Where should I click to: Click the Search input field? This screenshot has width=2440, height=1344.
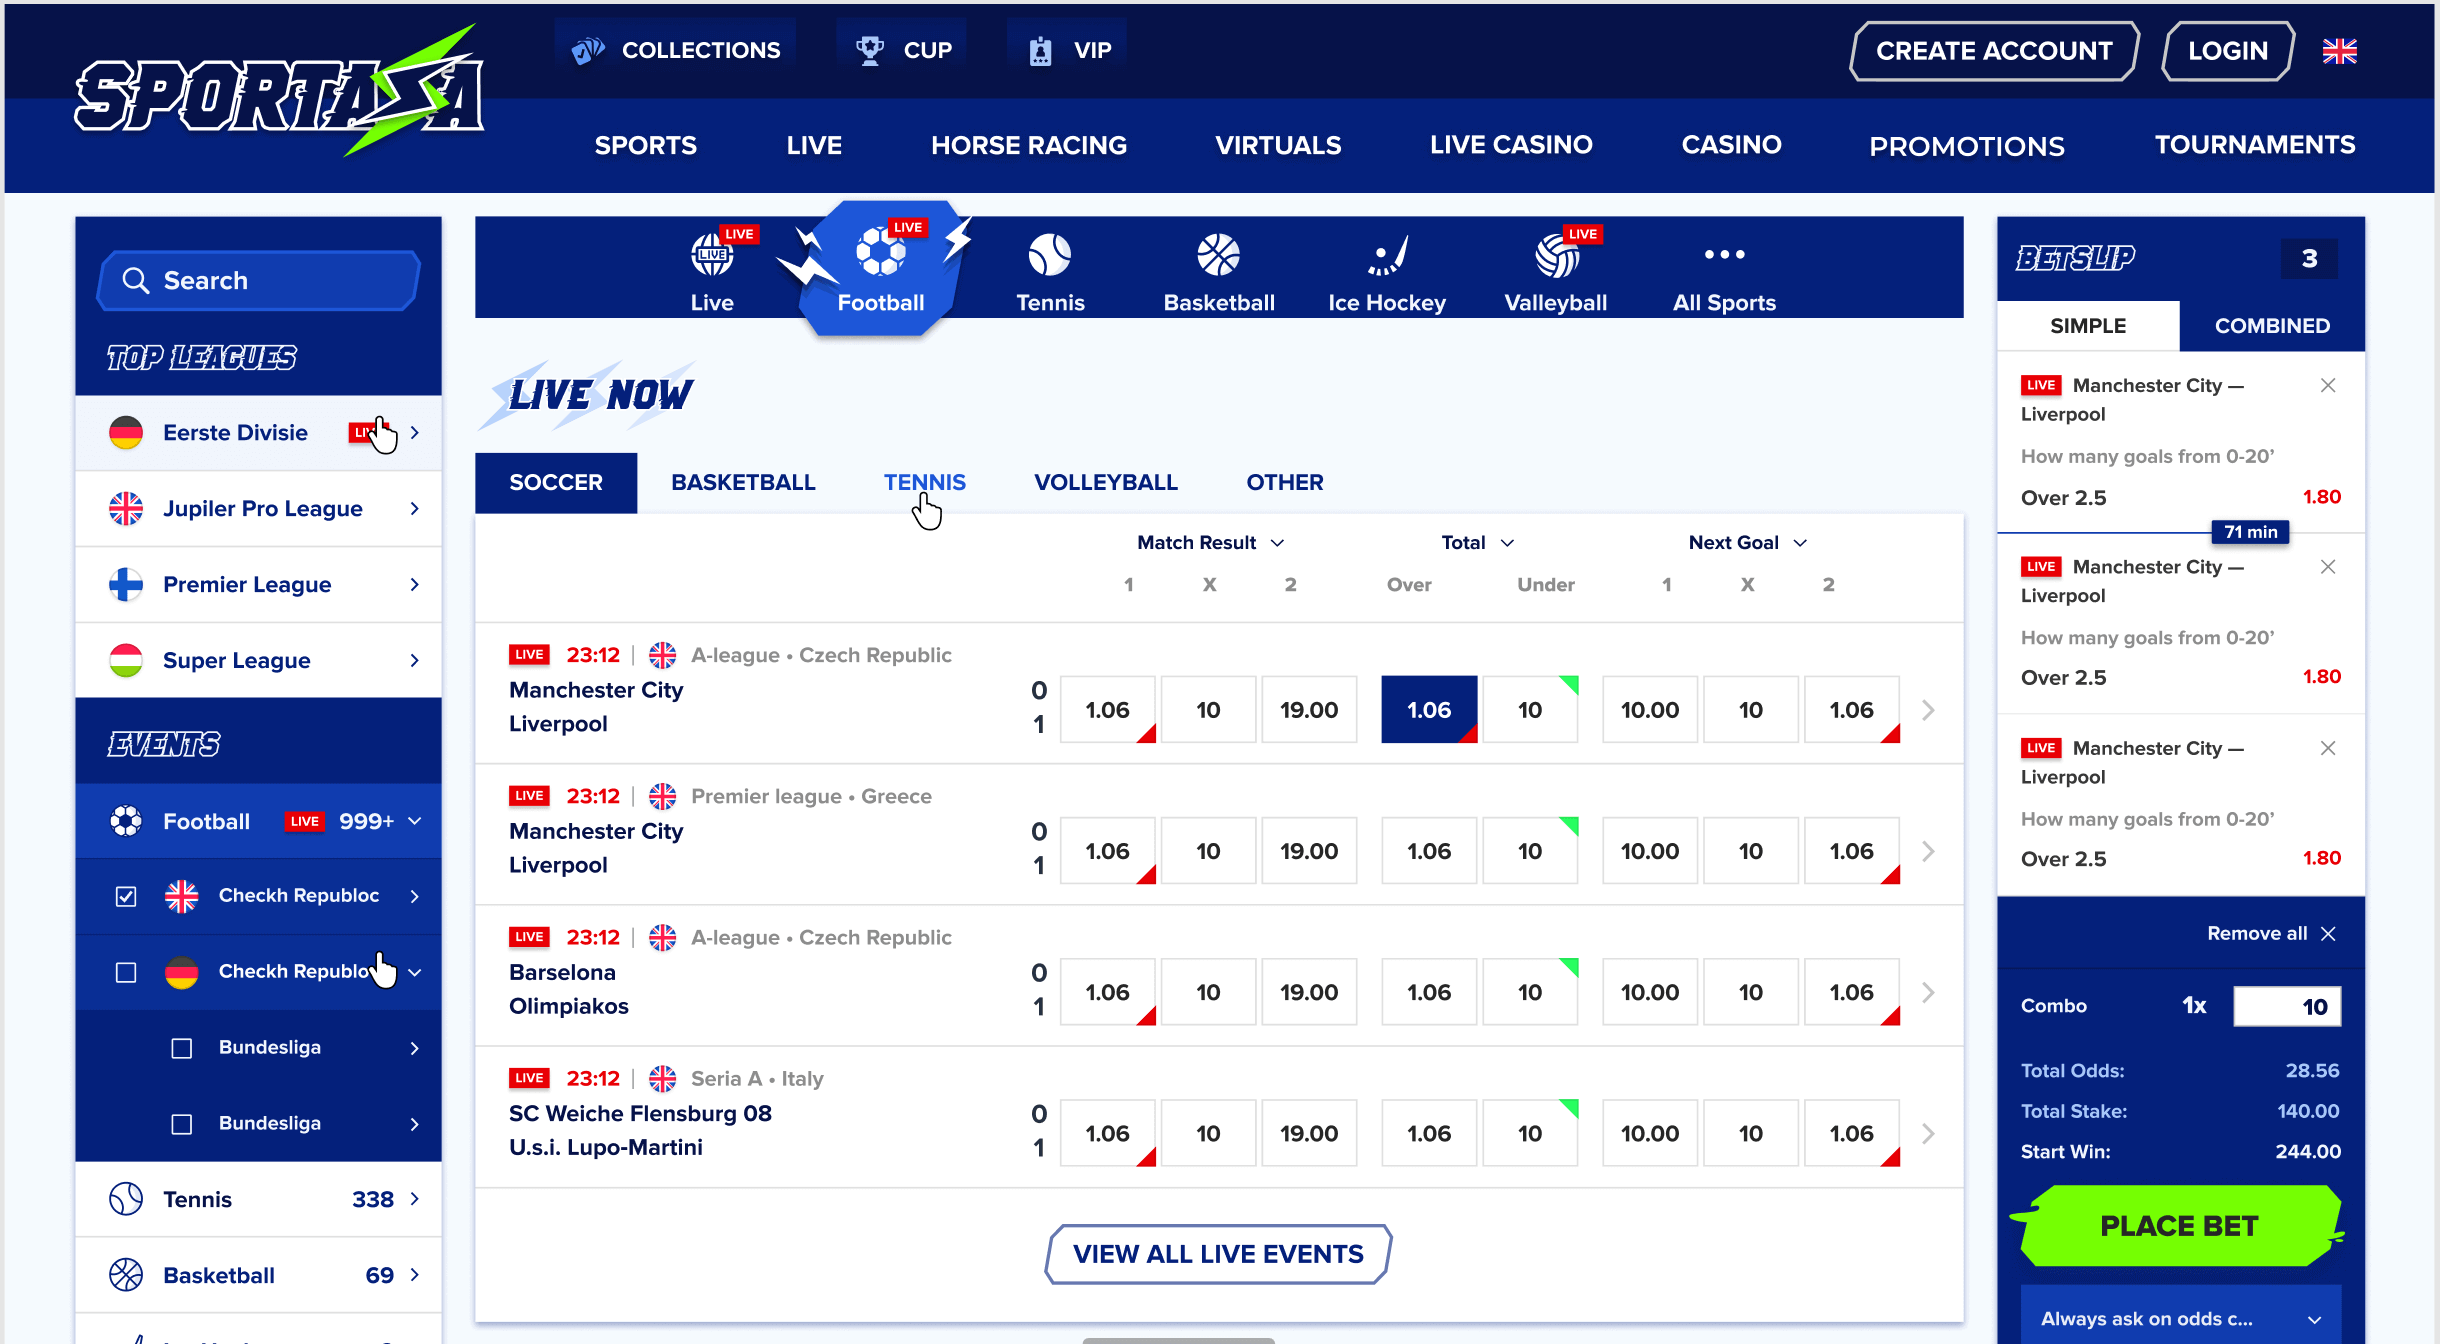(259, 281)
